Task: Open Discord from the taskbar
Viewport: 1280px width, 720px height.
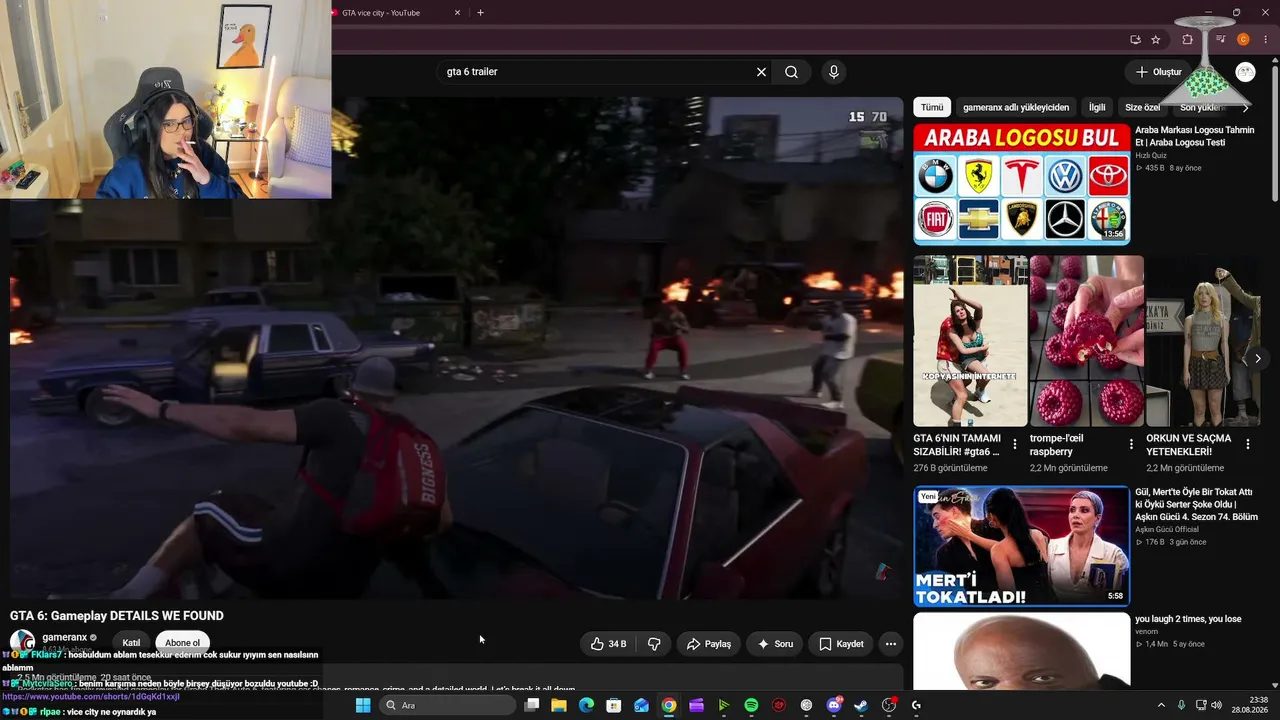Action: [834, 705]
